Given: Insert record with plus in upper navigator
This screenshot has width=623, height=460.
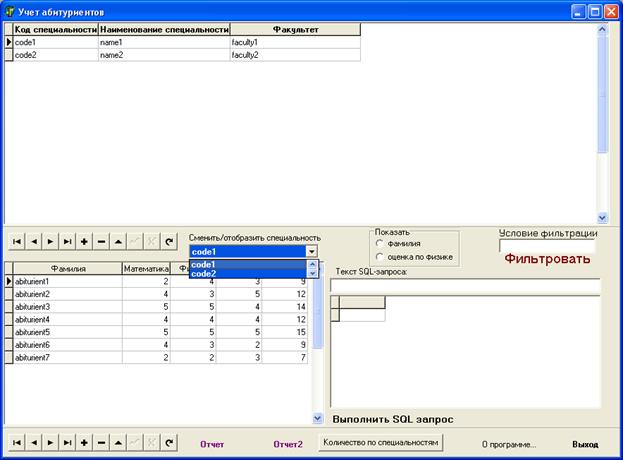Looking at the screenshot, I should click(84, 241).
